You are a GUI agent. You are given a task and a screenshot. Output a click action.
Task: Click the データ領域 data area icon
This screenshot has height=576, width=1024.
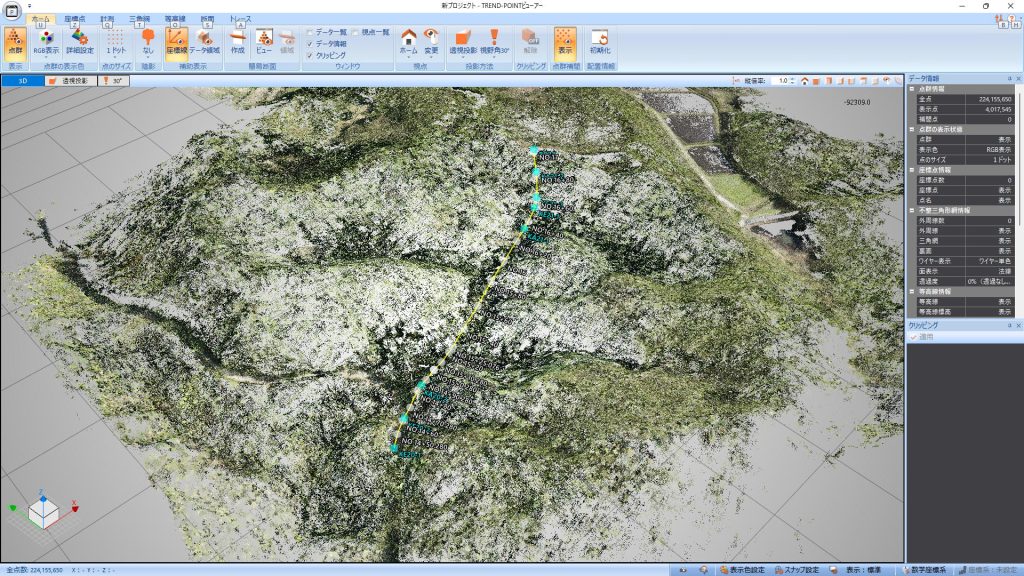click(x=204, y=41)
